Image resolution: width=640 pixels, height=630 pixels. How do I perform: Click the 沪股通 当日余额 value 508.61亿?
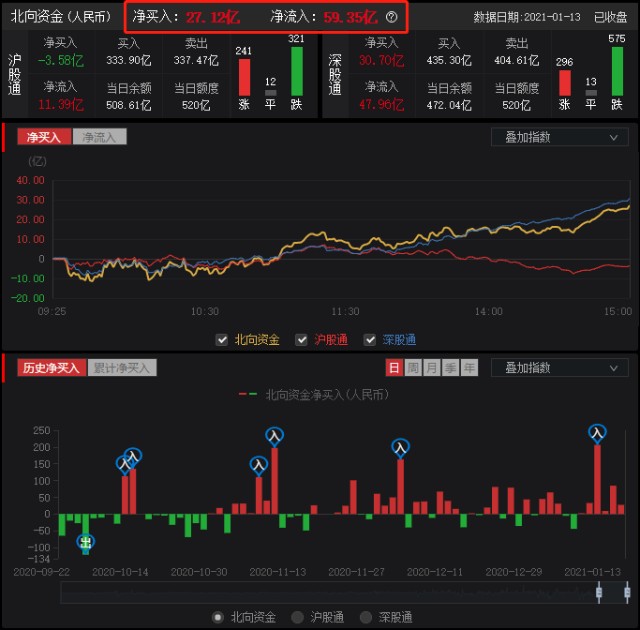(x=129, y=105)
